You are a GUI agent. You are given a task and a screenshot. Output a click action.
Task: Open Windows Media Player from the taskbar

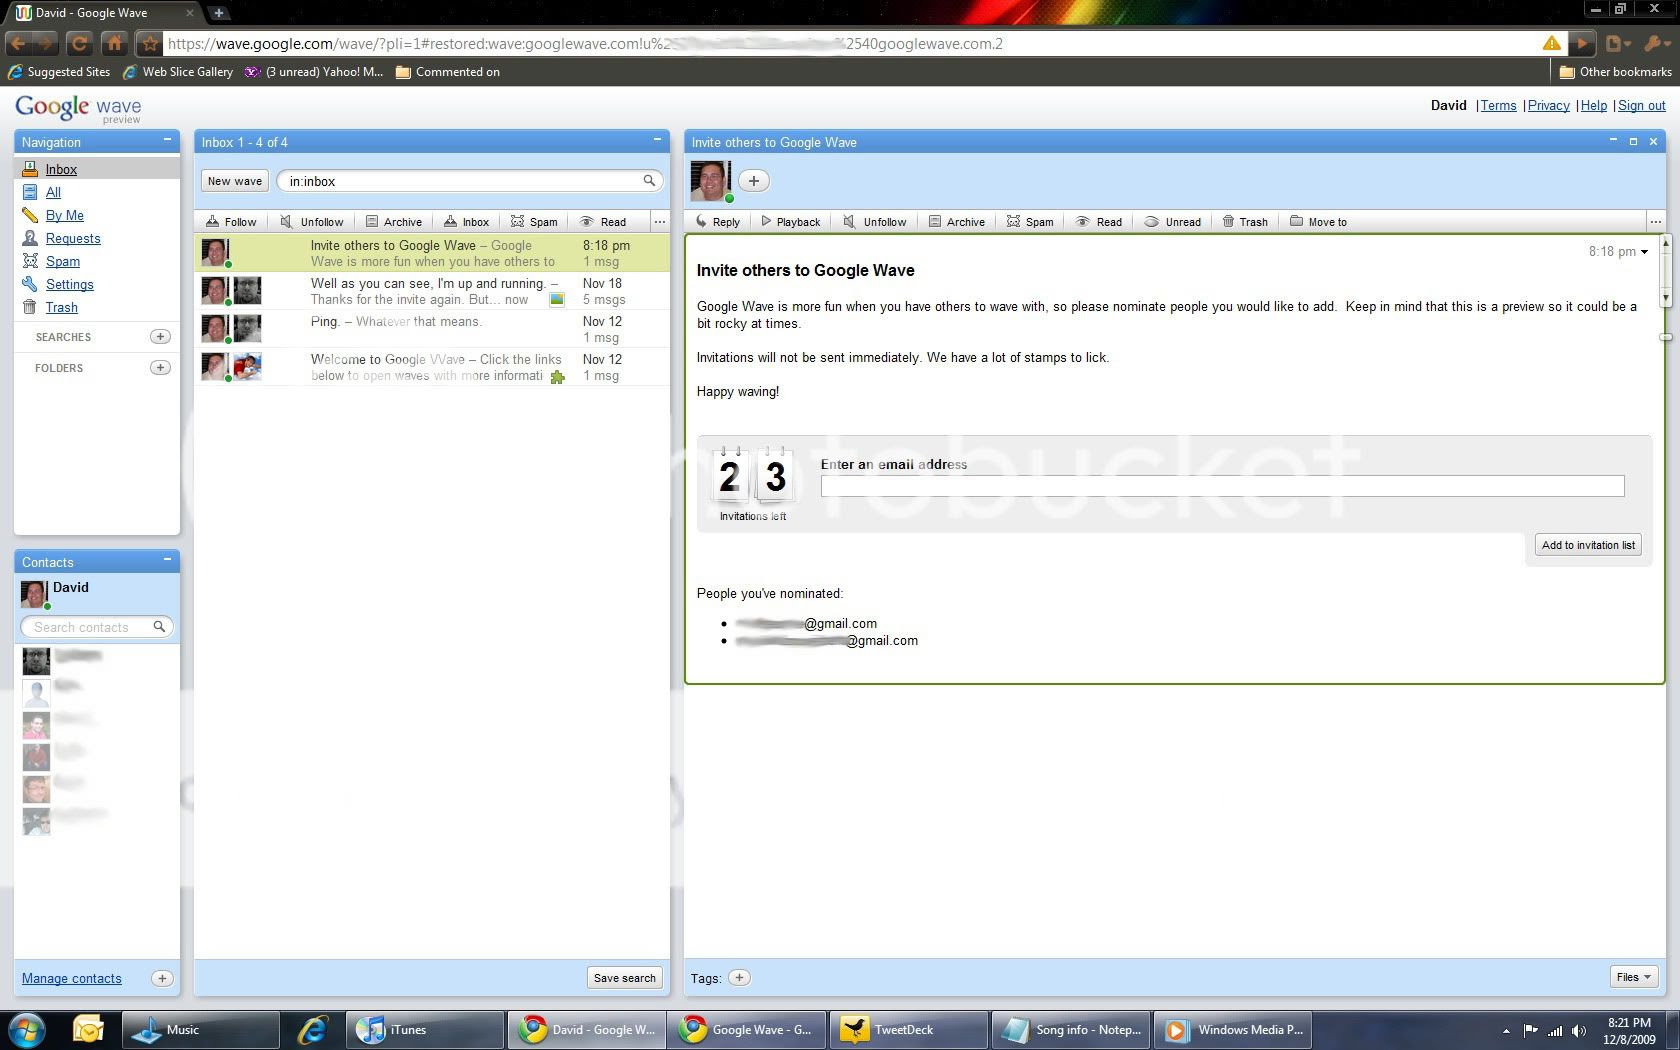pos(1232,1030)
